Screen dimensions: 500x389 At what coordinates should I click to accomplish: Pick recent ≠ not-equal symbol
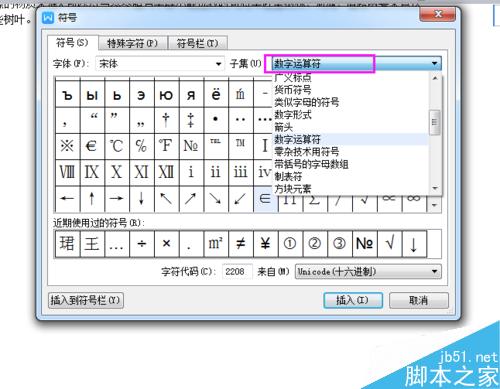tap(241, 244)
